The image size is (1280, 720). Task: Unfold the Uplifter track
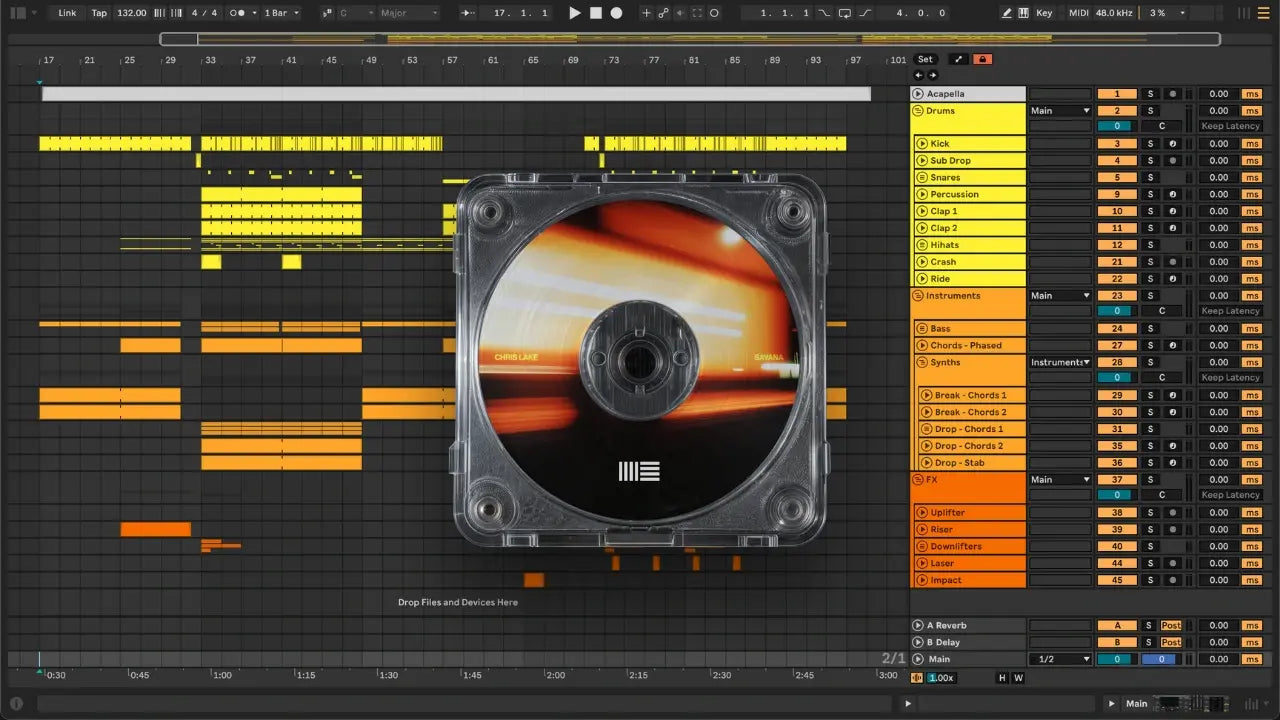point(922,513)
